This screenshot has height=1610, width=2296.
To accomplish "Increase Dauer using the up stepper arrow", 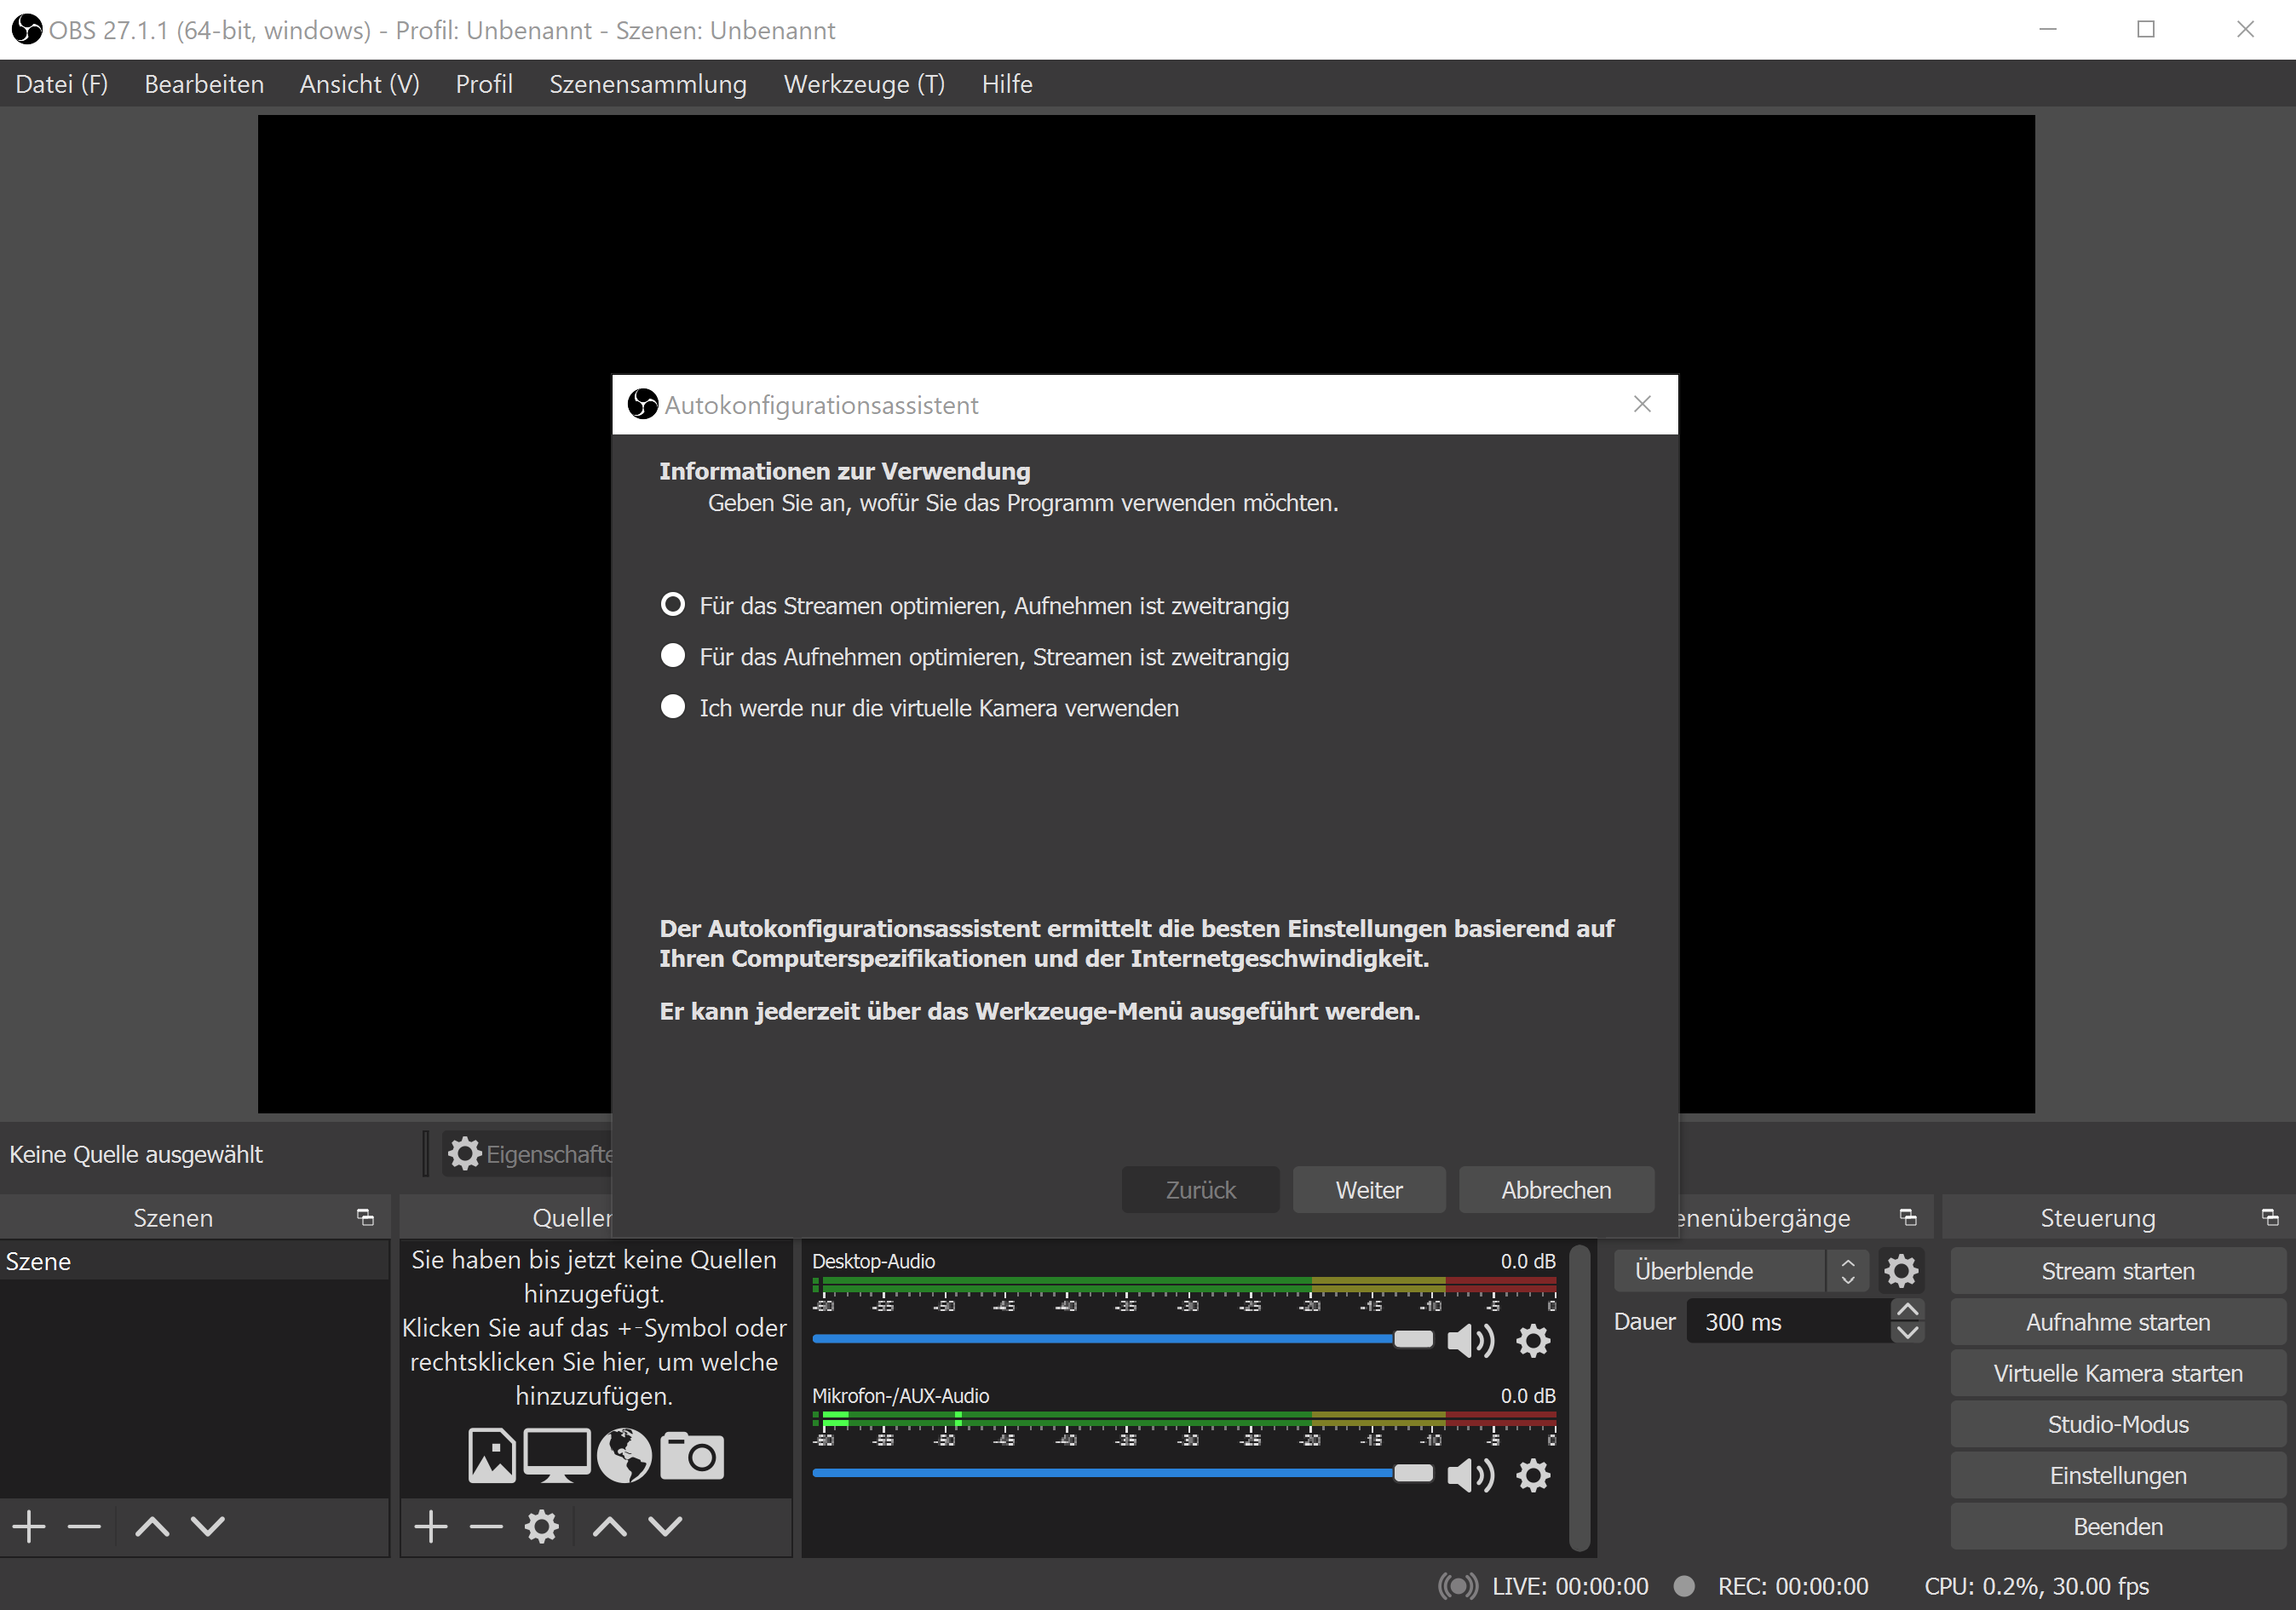I will click(x=1908, y=1308).
